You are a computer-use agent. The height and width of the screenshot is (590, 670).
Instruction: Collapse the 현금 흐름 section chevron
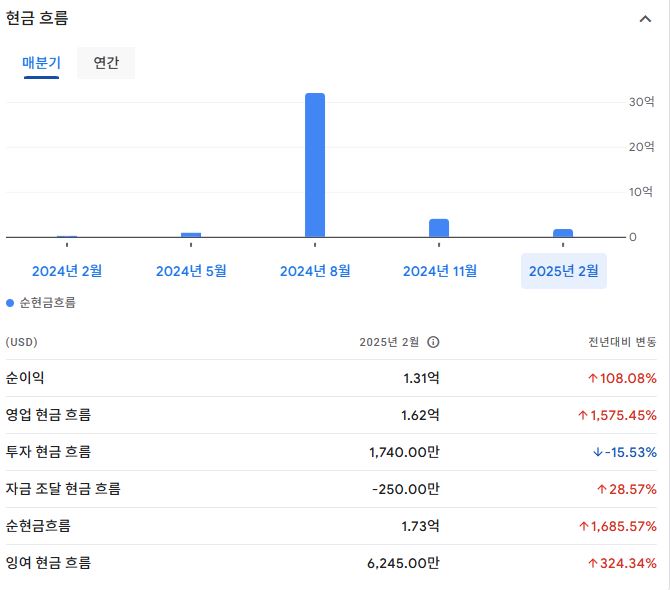point(645,19)
